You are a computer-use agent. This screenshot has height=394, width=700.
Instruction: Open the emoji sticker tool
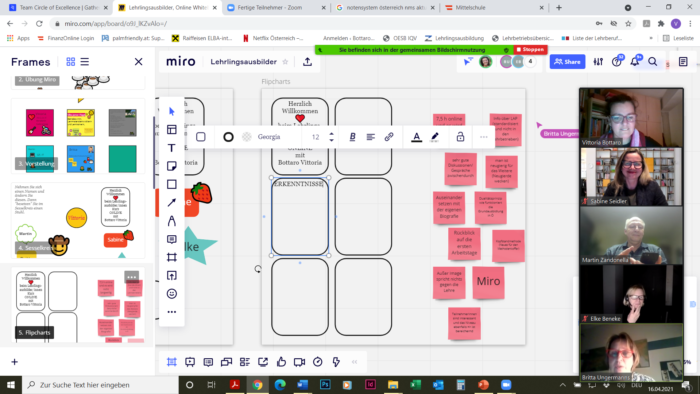point(171,294)
